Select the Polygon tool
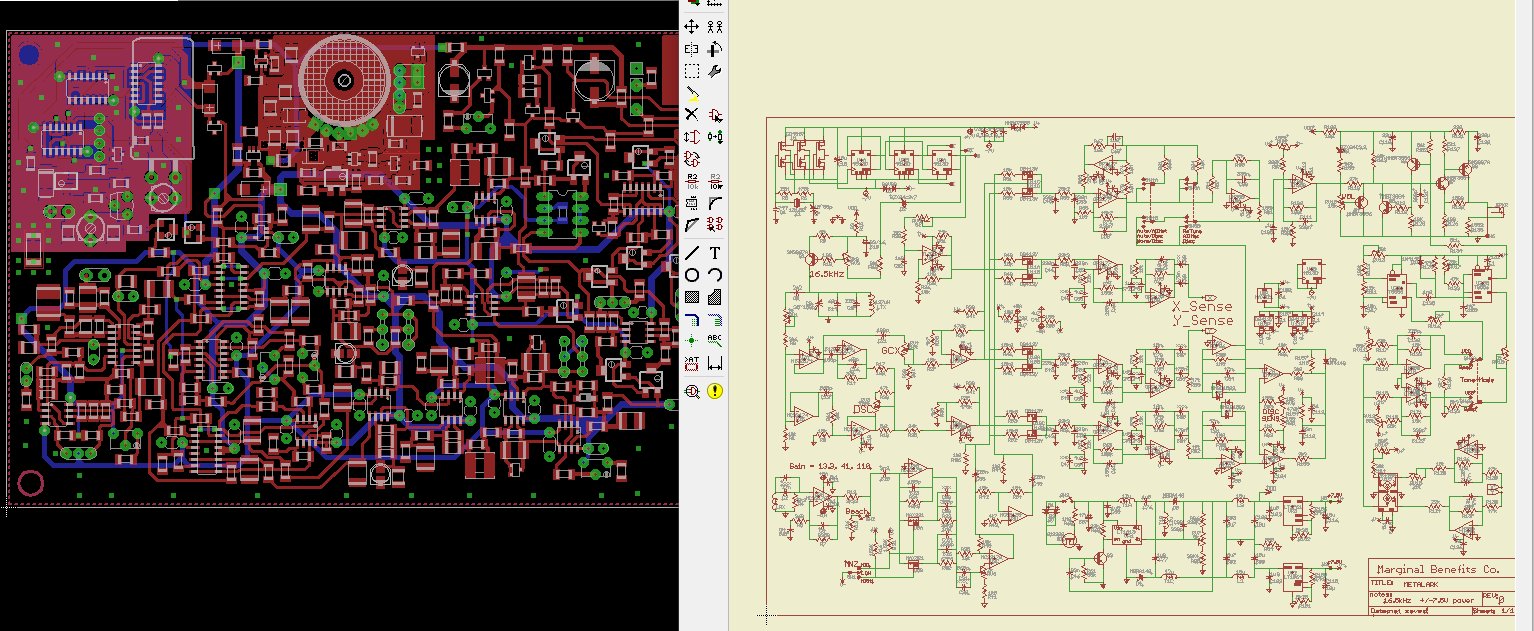Screen dimensions: 1534x631 click(x=715, y=297)
